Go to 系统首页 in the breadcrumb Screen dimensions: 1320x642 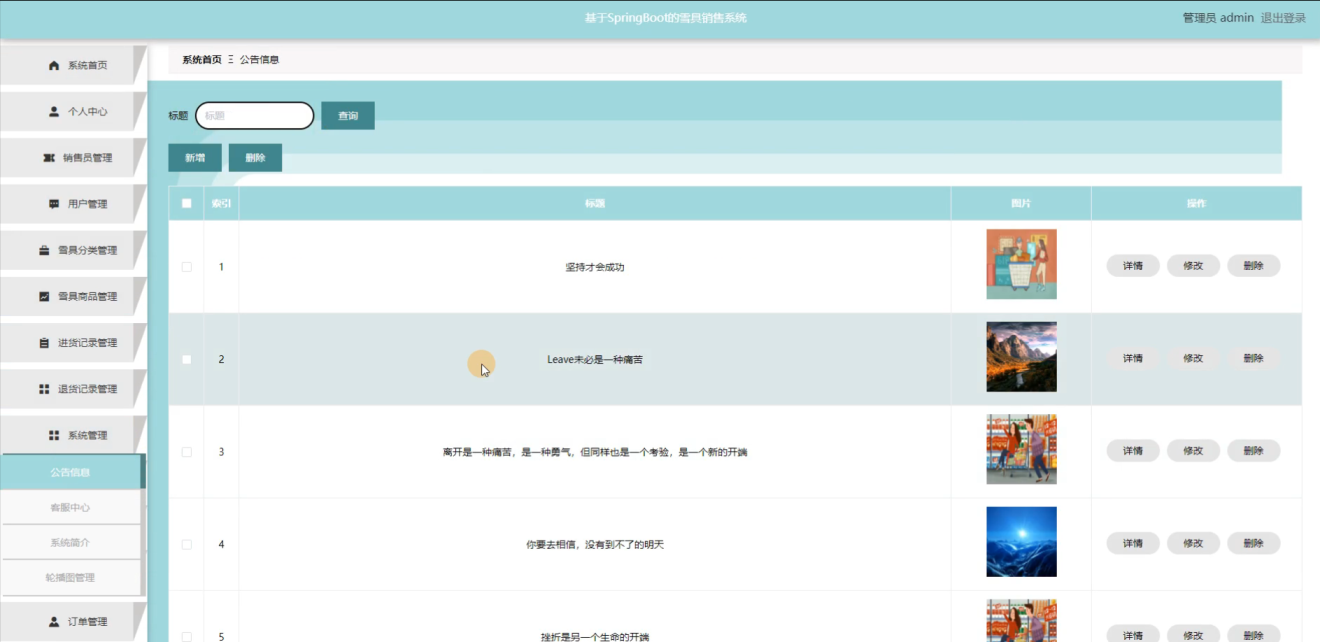(x=202, y=60)
